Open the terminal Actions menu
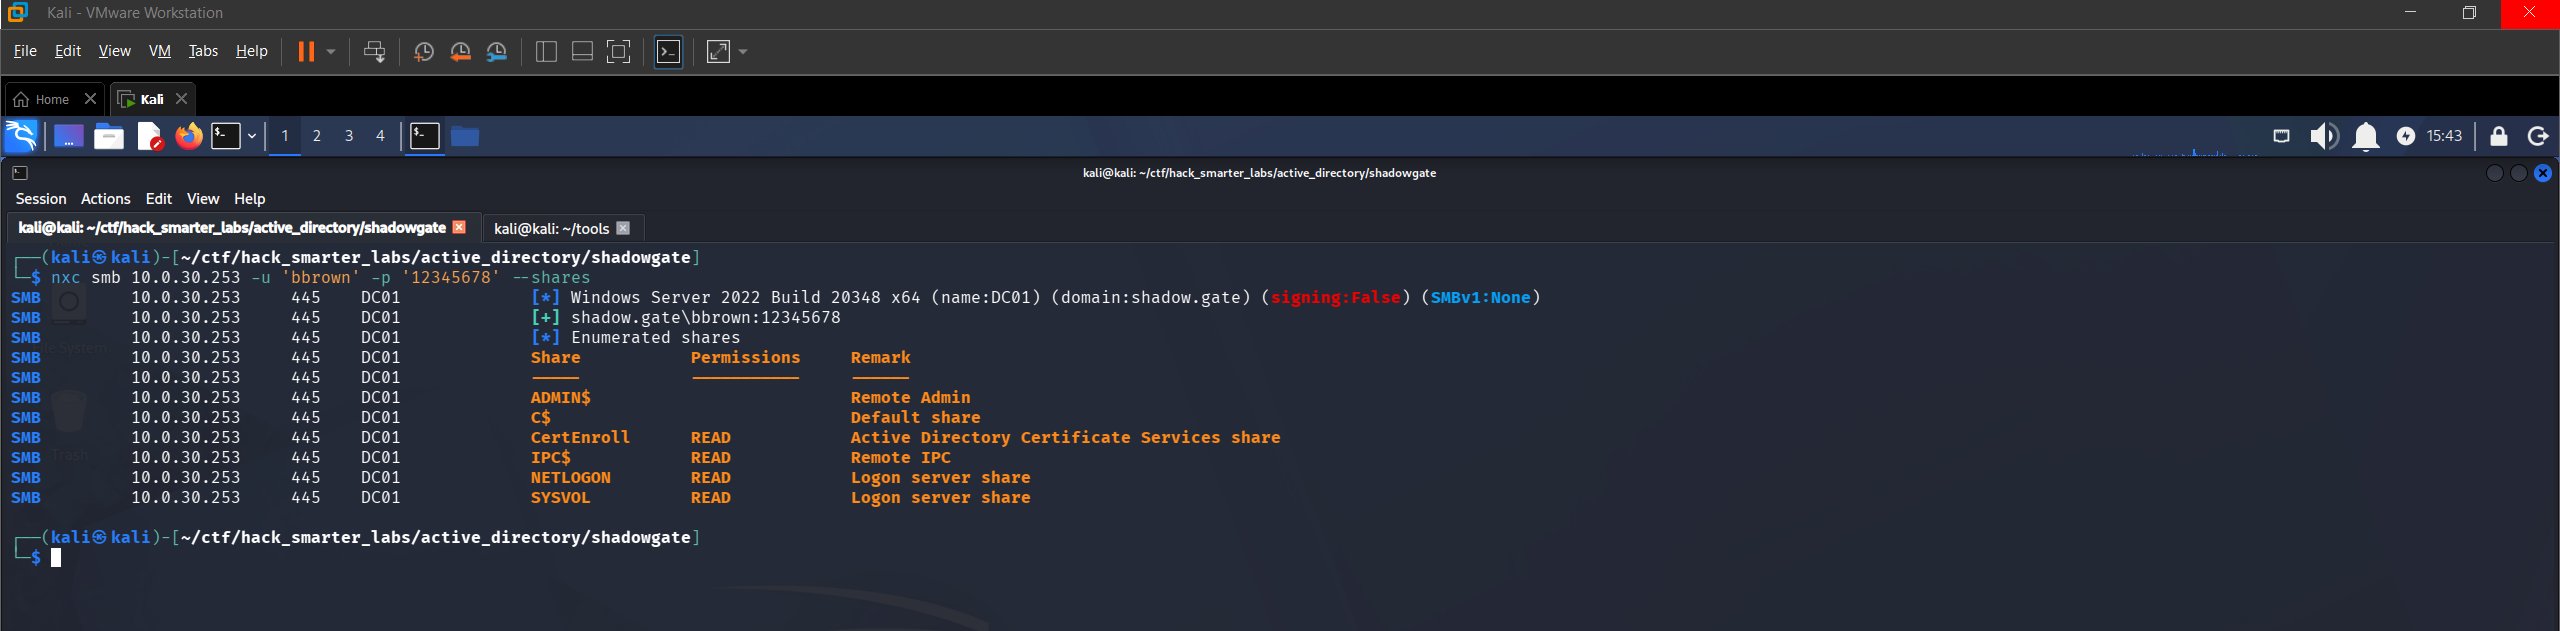 click(x=106, y=199)
